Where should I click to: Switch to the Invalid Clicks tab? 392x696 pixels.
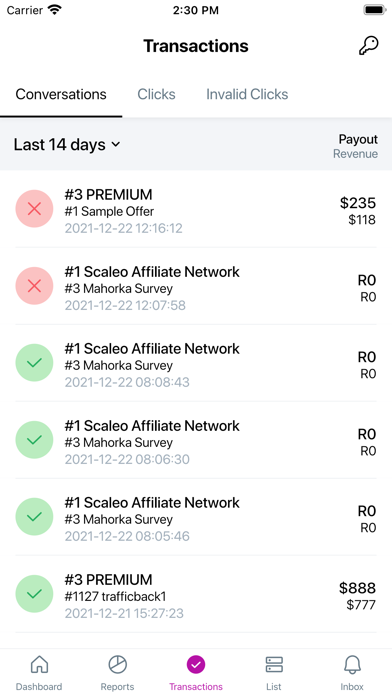247,94
